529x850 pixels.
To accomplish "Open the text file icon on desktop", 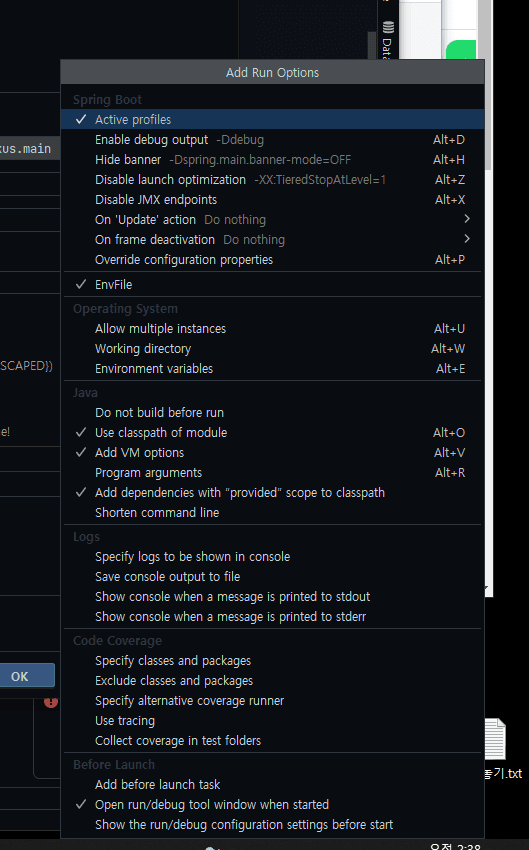I will pos(495,738).
